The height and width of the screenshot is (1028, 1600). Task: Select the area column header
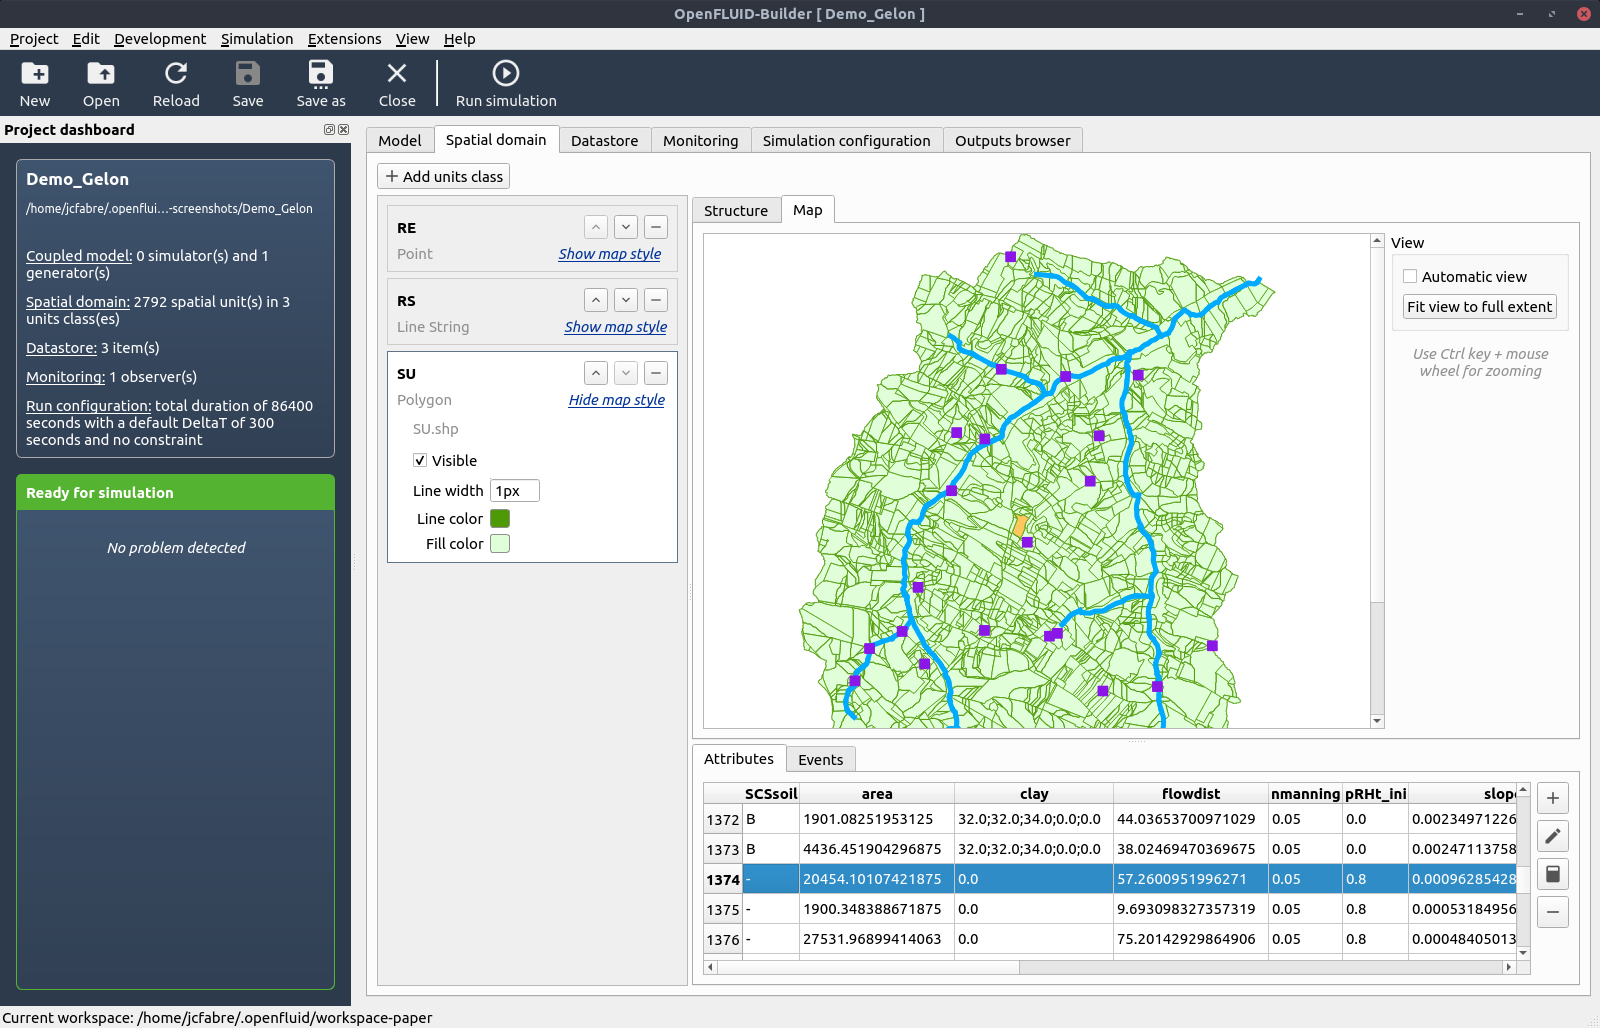(877, 794)
